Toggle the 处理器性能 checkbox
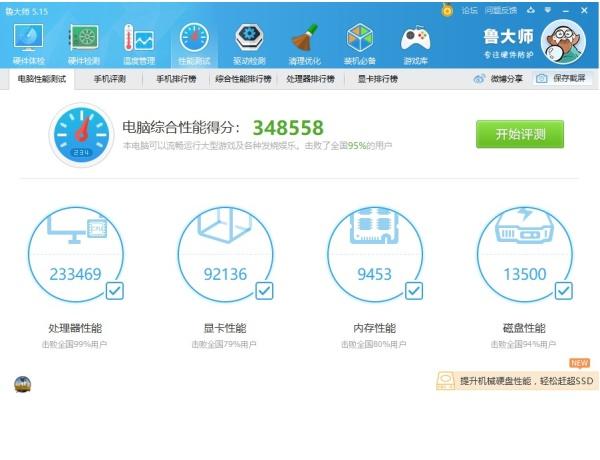Screen dimensions: 600x460 [x=114, y=291]
